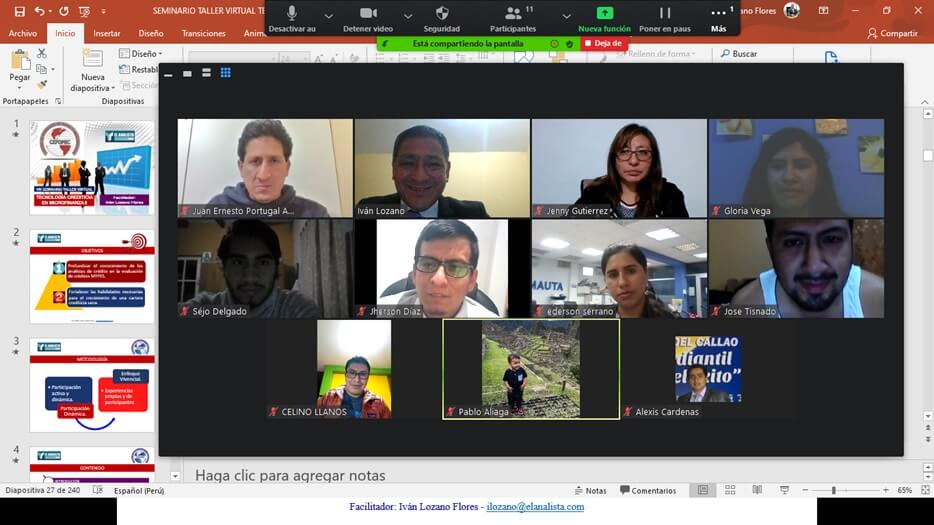Open the Seguridad shield options
Viewport: 934px width, 525px height.
pyautogui.click(x=442, y=14)
